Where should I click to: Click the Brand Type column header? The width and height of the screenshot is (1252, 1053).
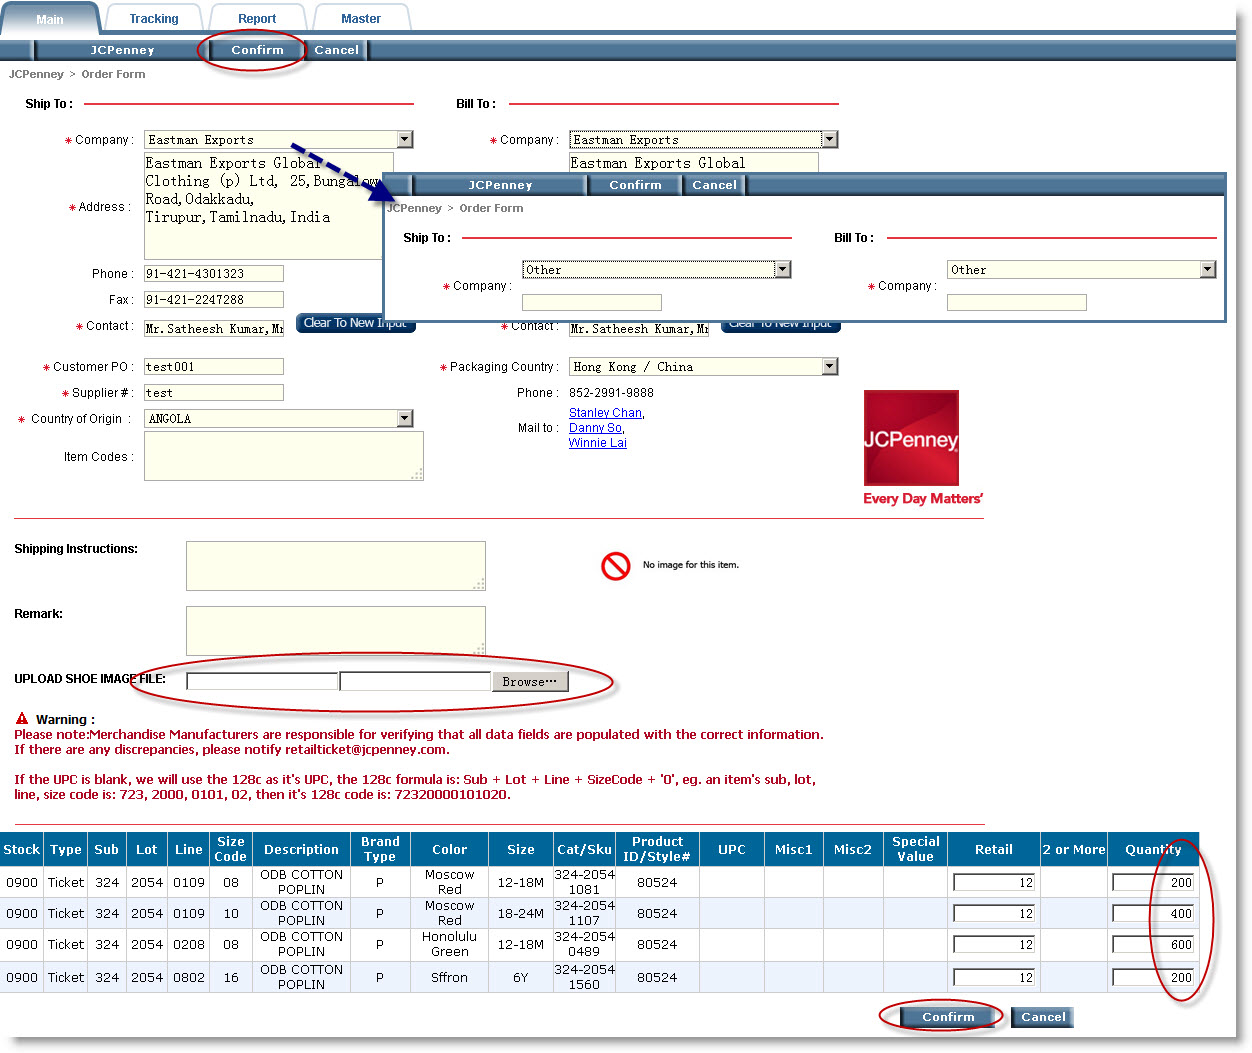point(380,849)
